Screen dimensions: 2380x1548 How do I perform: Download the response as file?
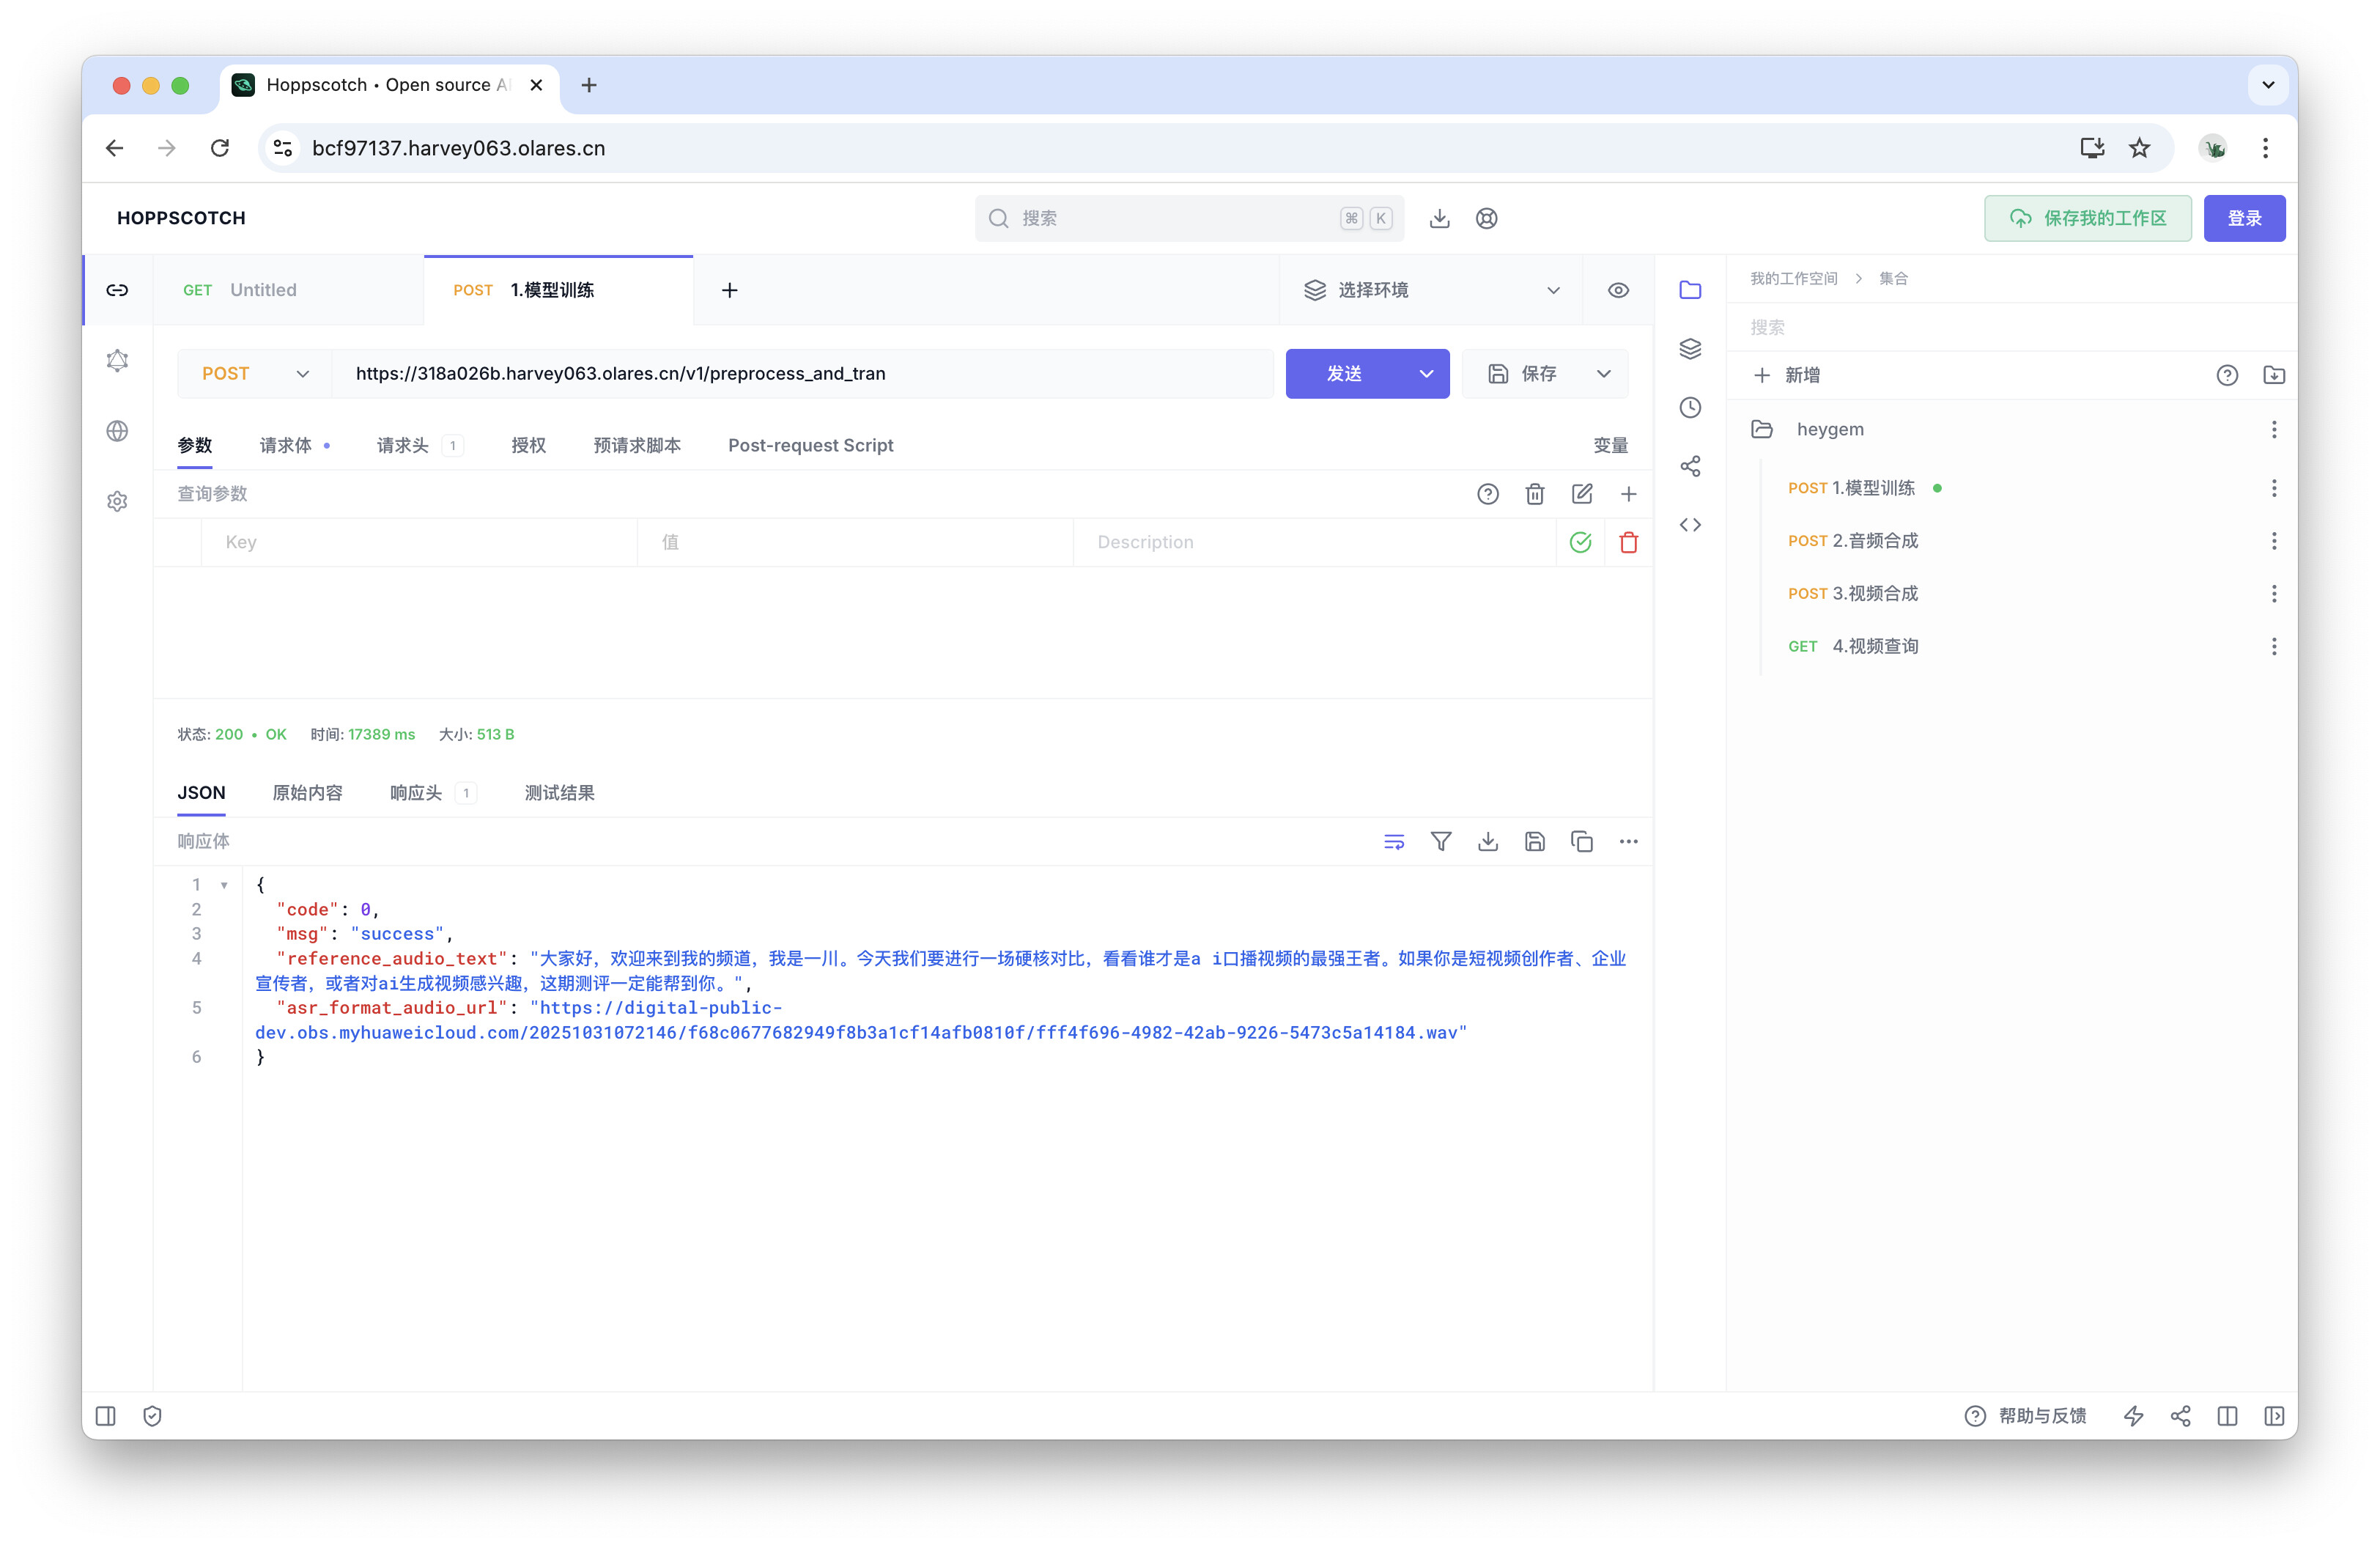tap(1488, 842)
